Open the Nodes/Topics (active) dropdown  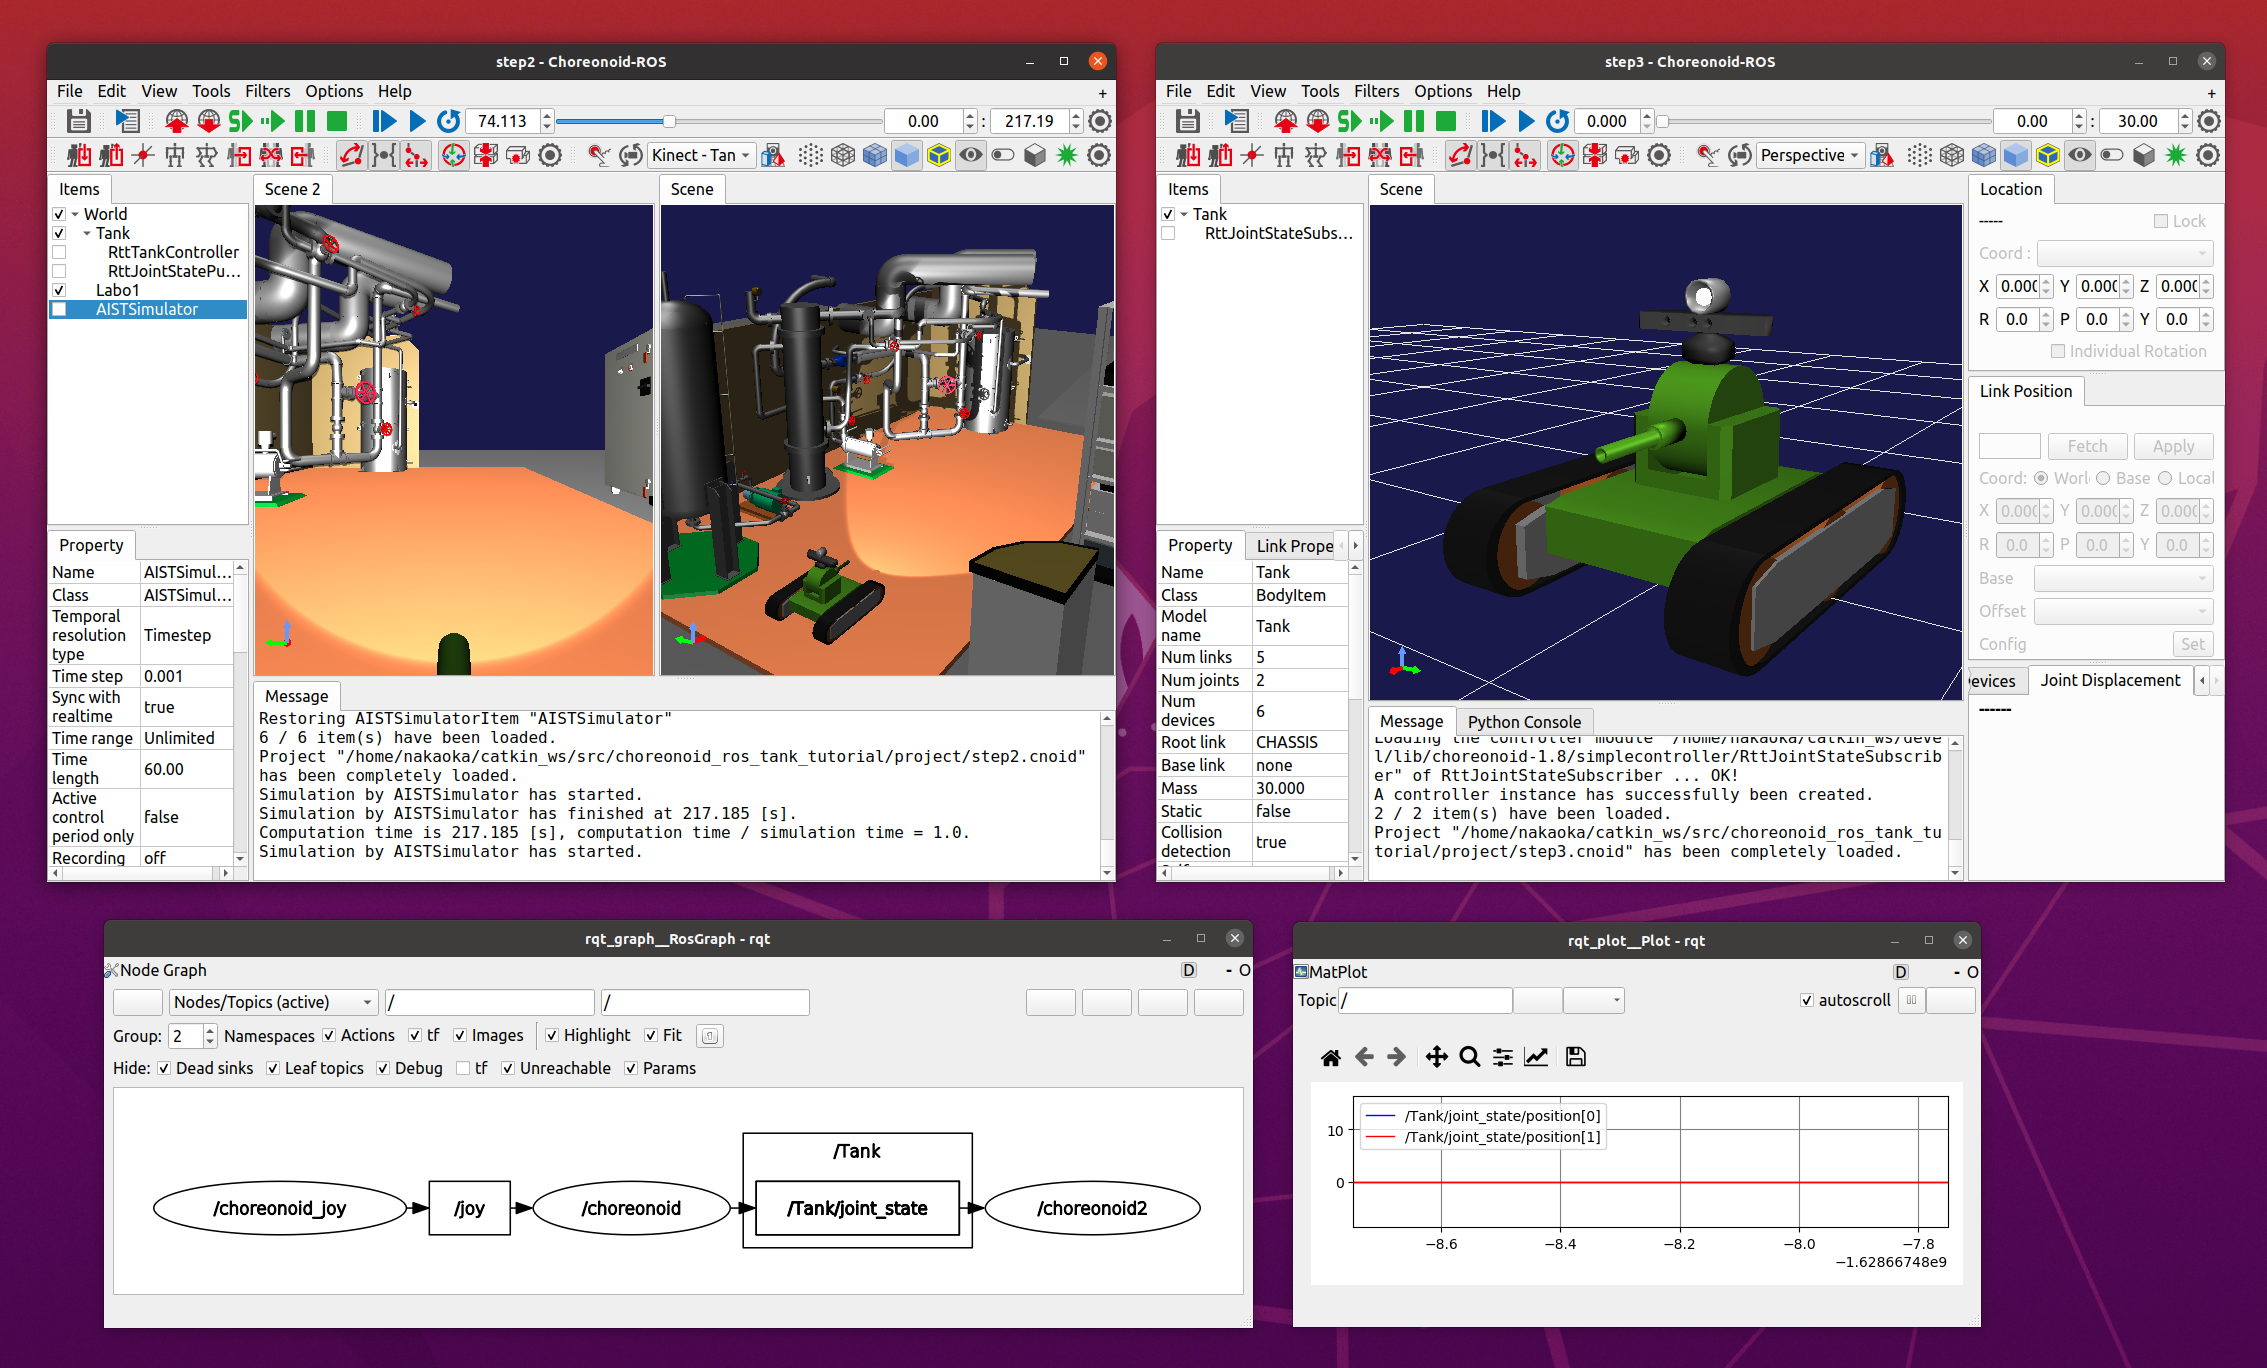click(x=273, y=1002)
